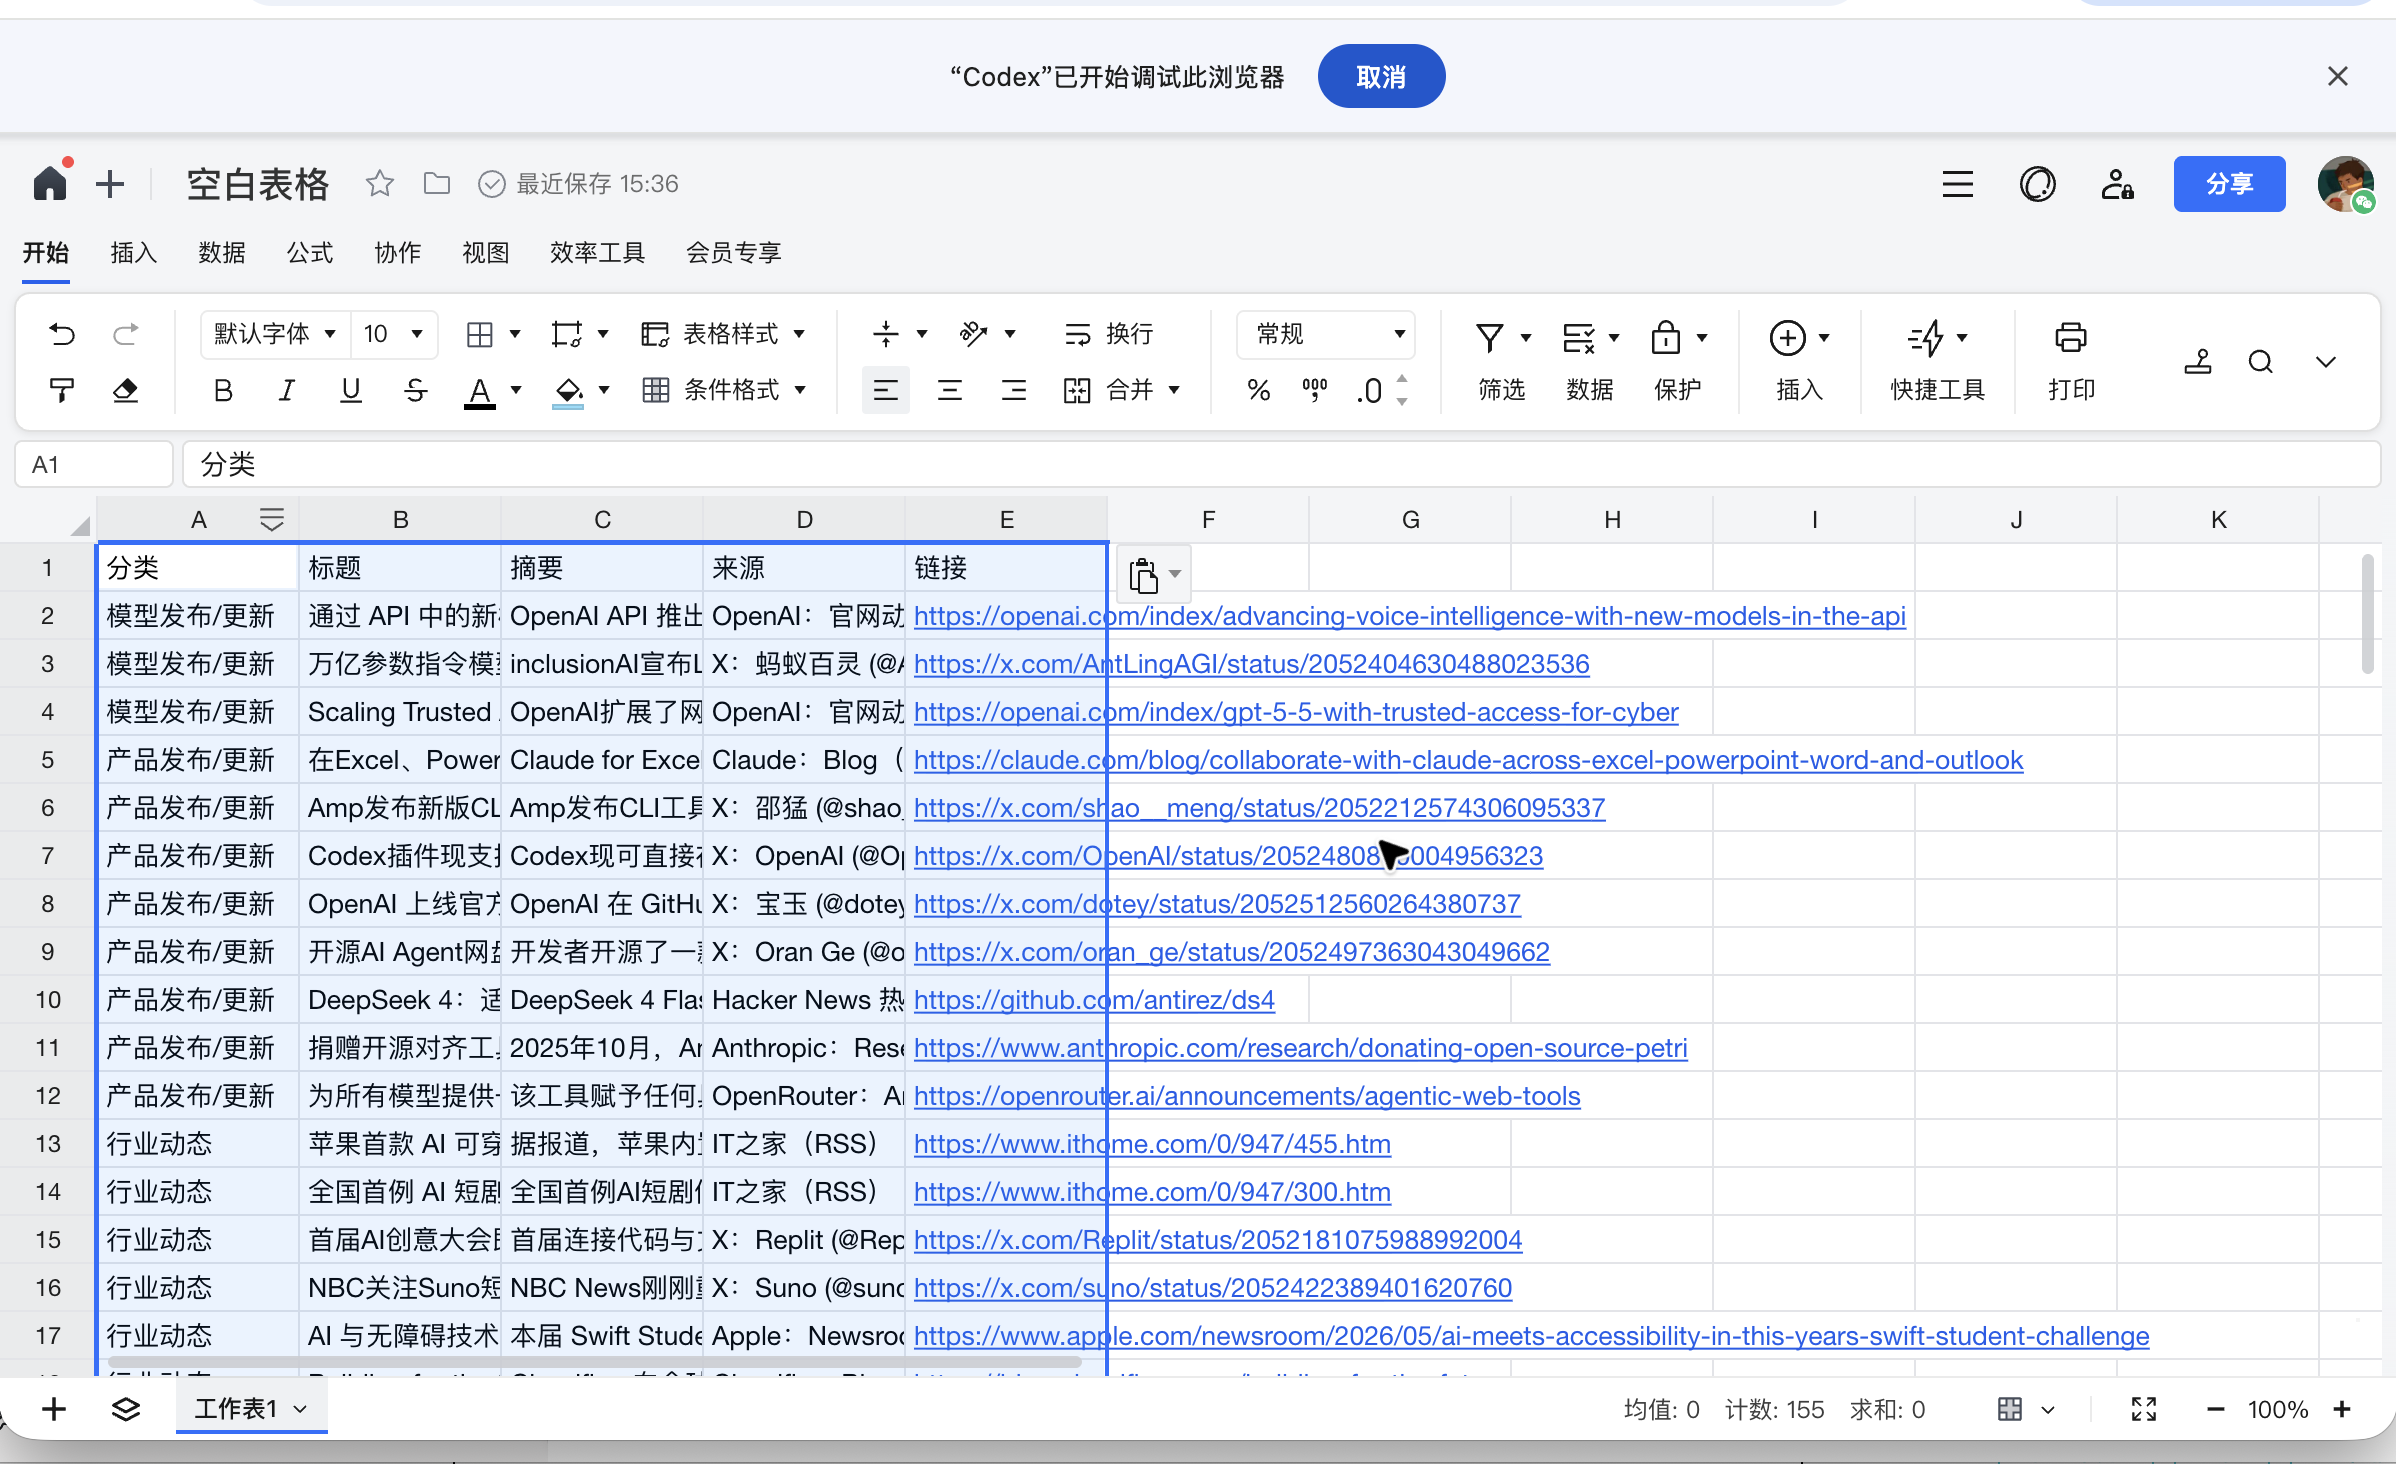Viewport: 2396px width, 1464px height.
Task: Apply percent format
Action: [x=1259, y=391]
